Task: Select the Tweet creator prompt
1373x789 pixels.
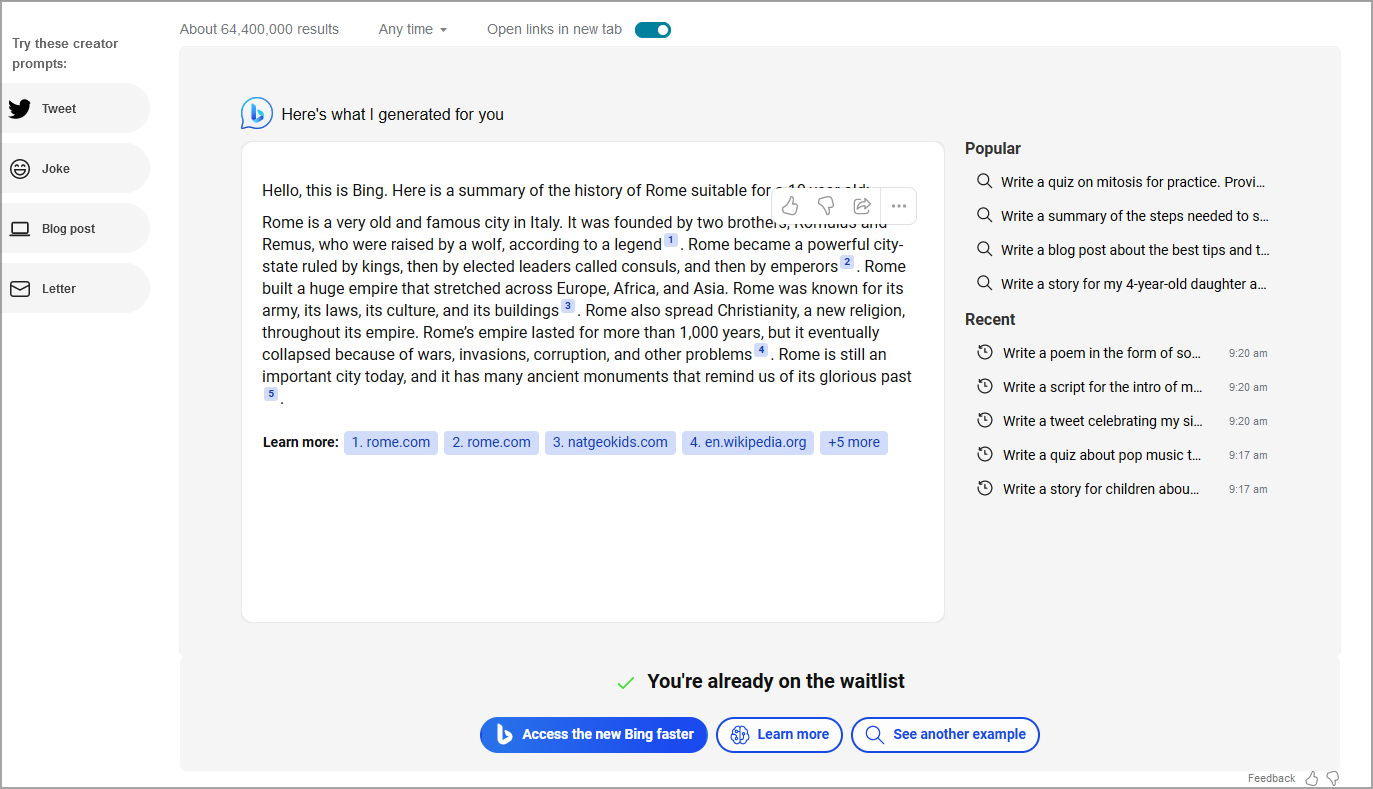Action: (59, 109)
